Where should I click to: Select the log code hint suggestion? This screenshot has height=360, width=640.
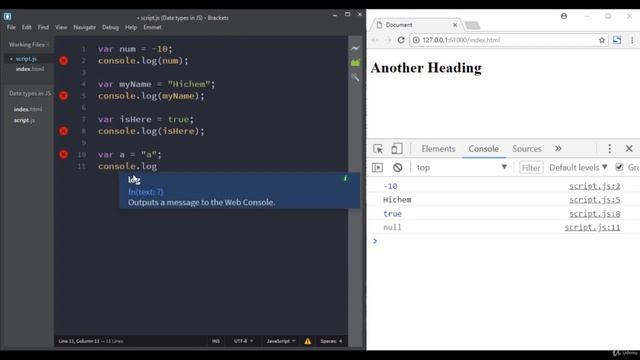point(239,191)
